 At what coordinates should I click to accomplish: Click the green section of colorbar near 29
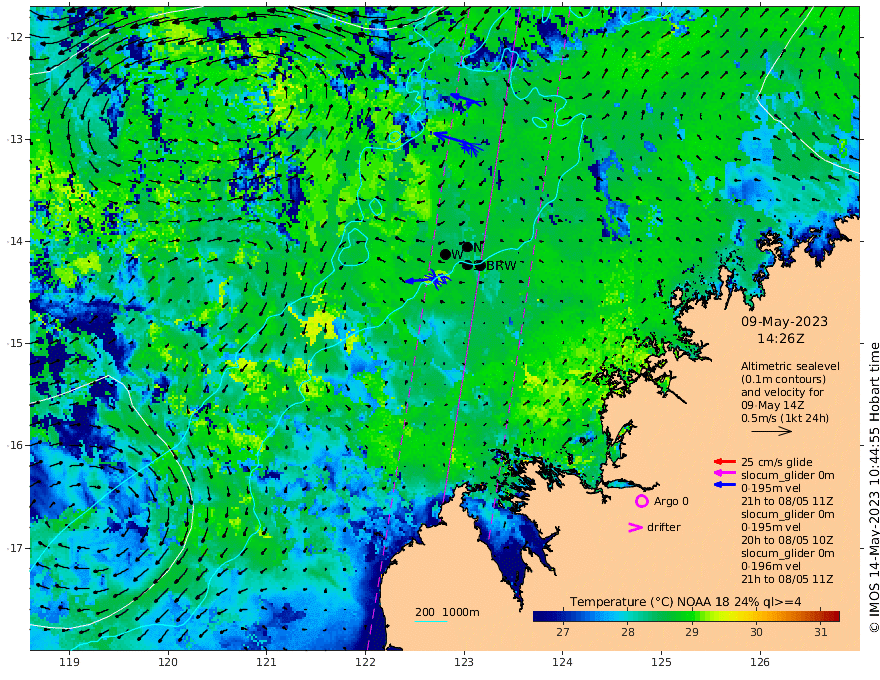point(688,617)
